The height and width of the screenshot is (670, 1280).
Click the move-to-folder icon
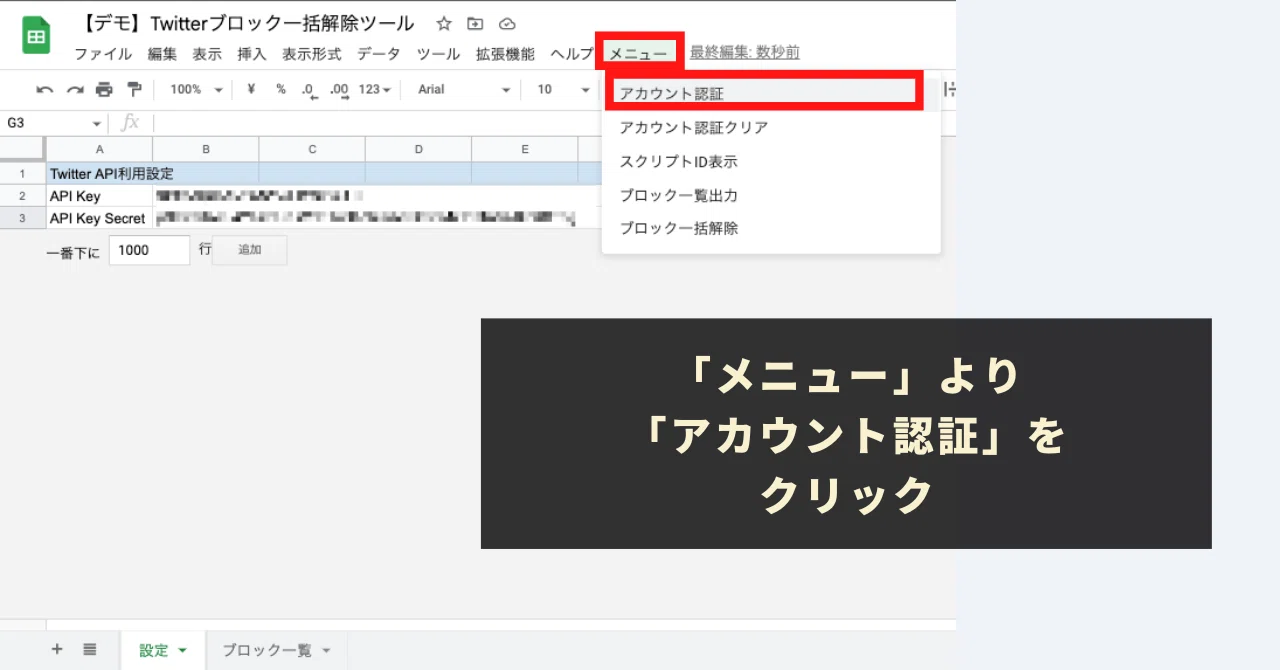pyautogui.click(x=475, y=23)
